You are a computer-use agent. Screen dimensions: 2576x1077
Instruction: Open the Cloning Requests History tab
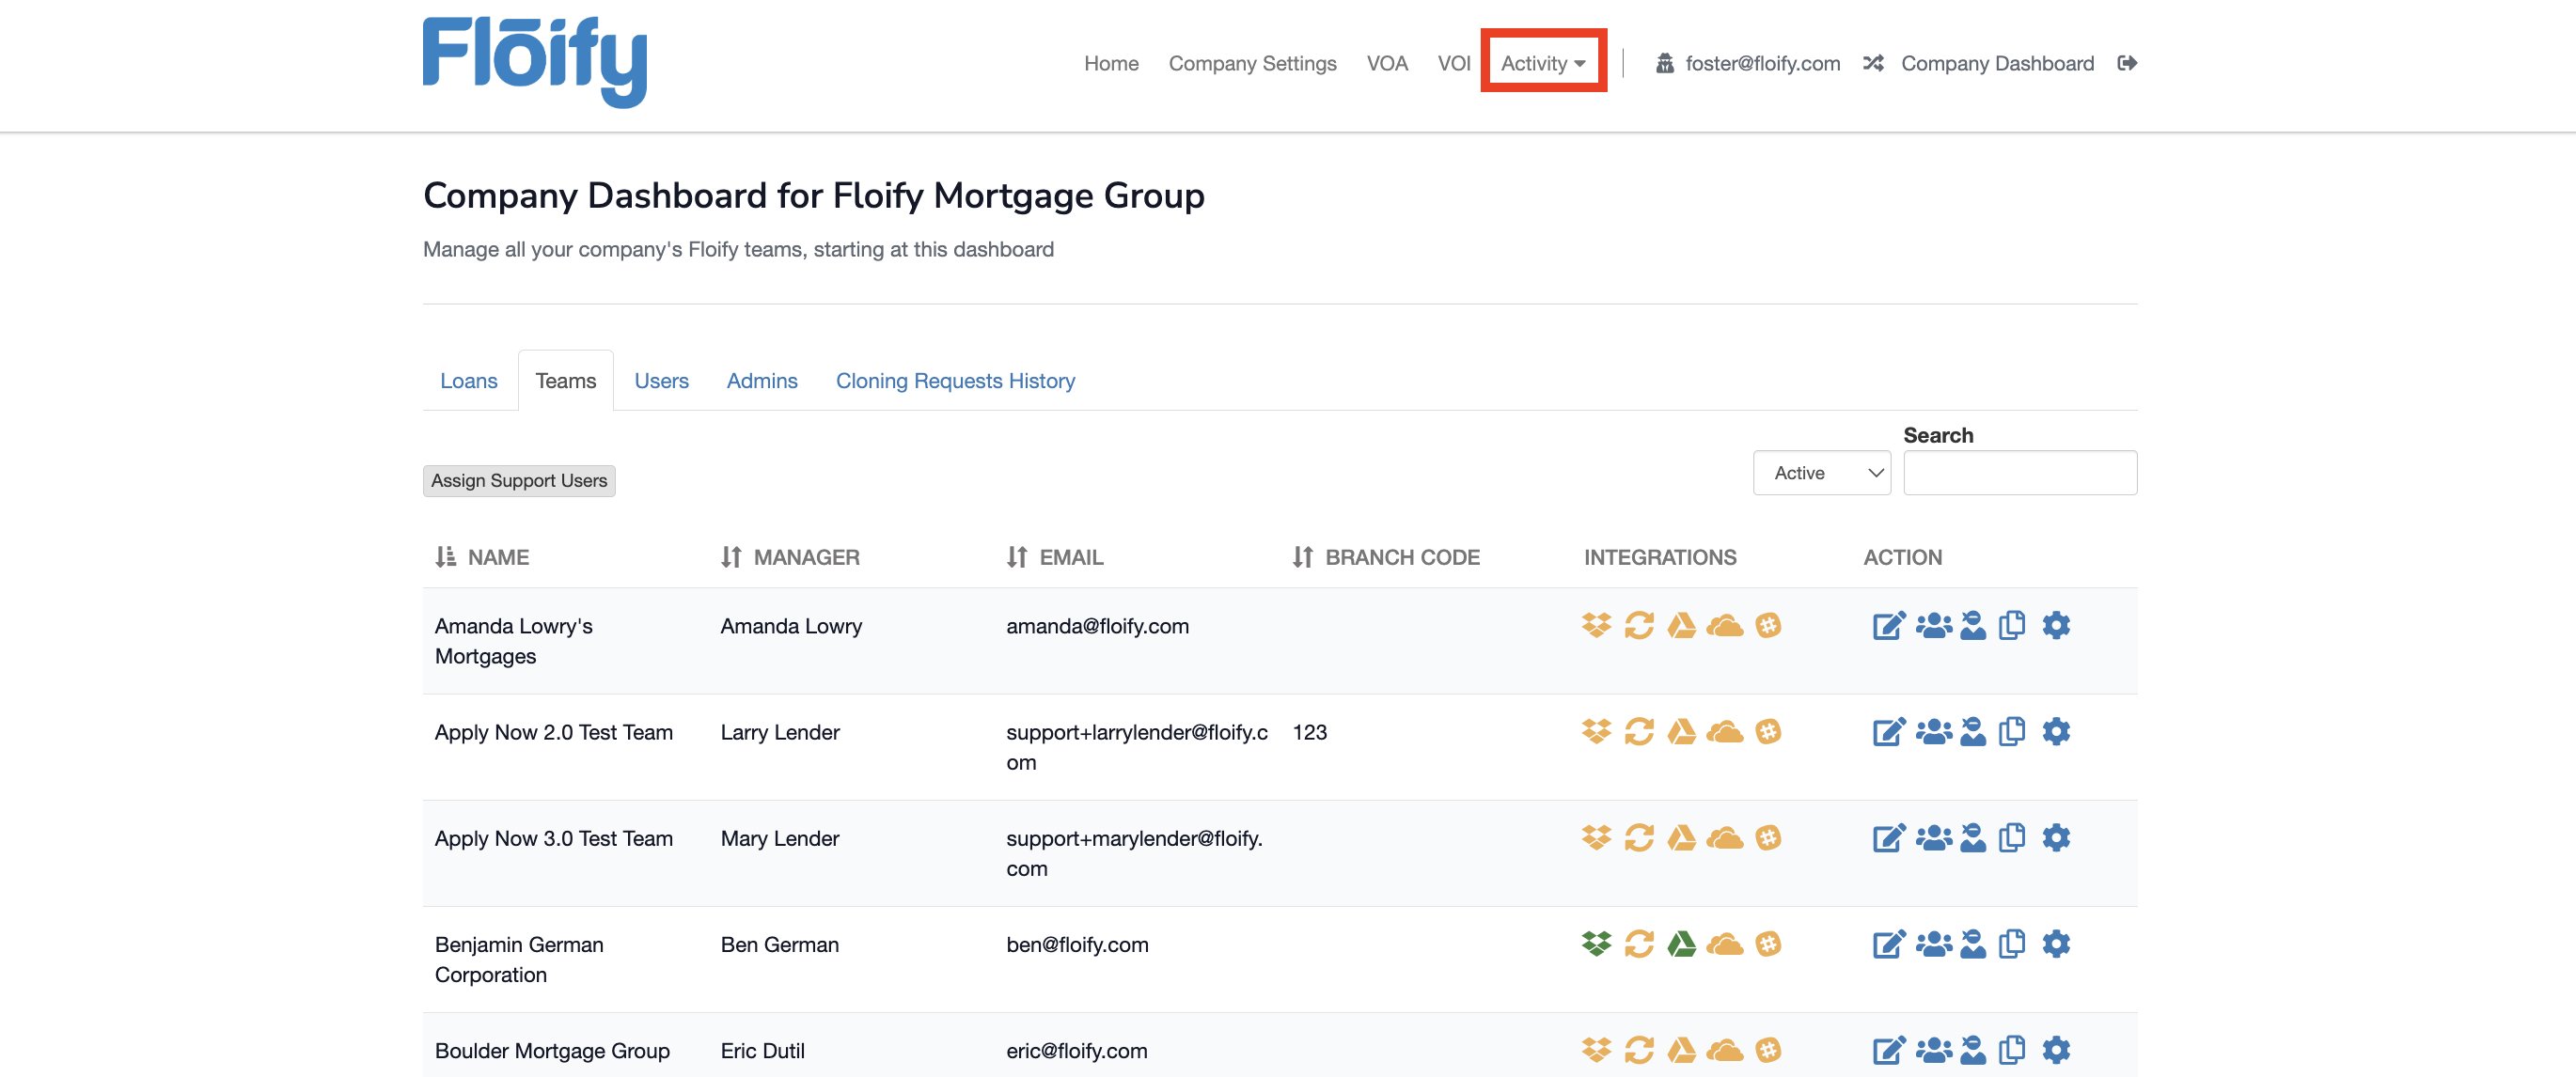click(x=954, y=381)
